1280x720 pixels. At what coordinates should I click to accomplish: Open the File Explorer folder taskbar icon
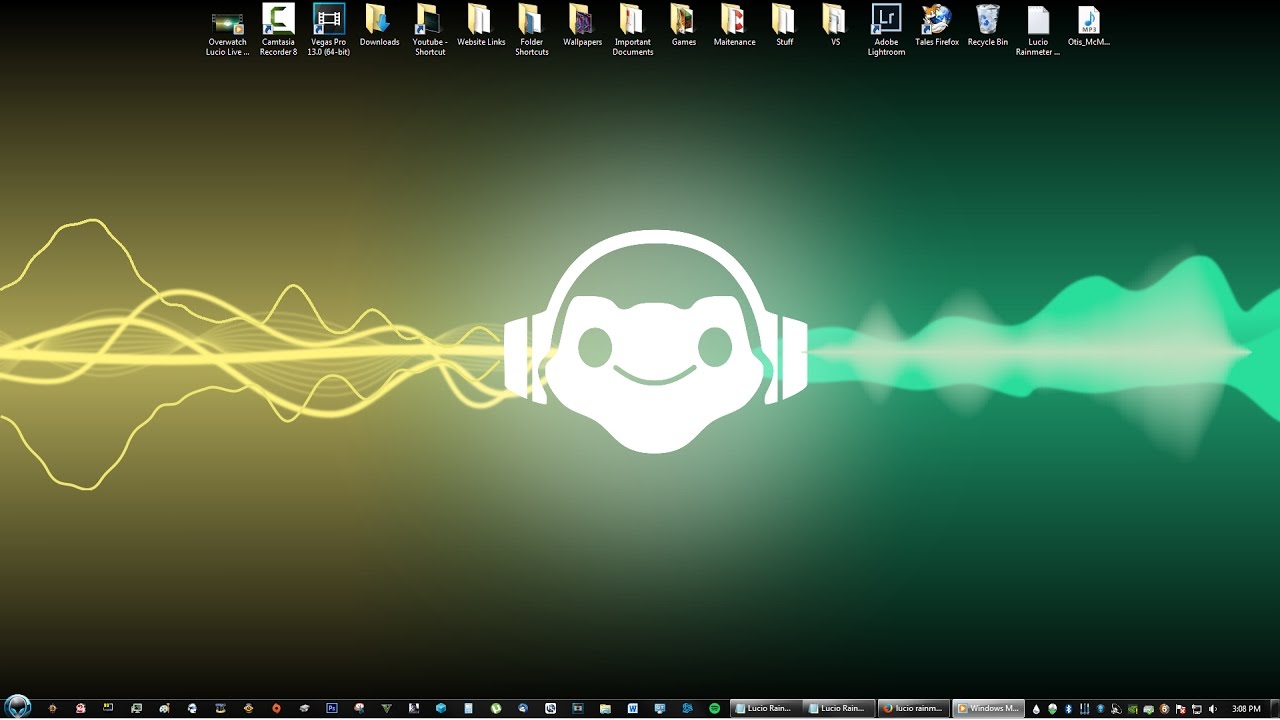coord(605,708)
